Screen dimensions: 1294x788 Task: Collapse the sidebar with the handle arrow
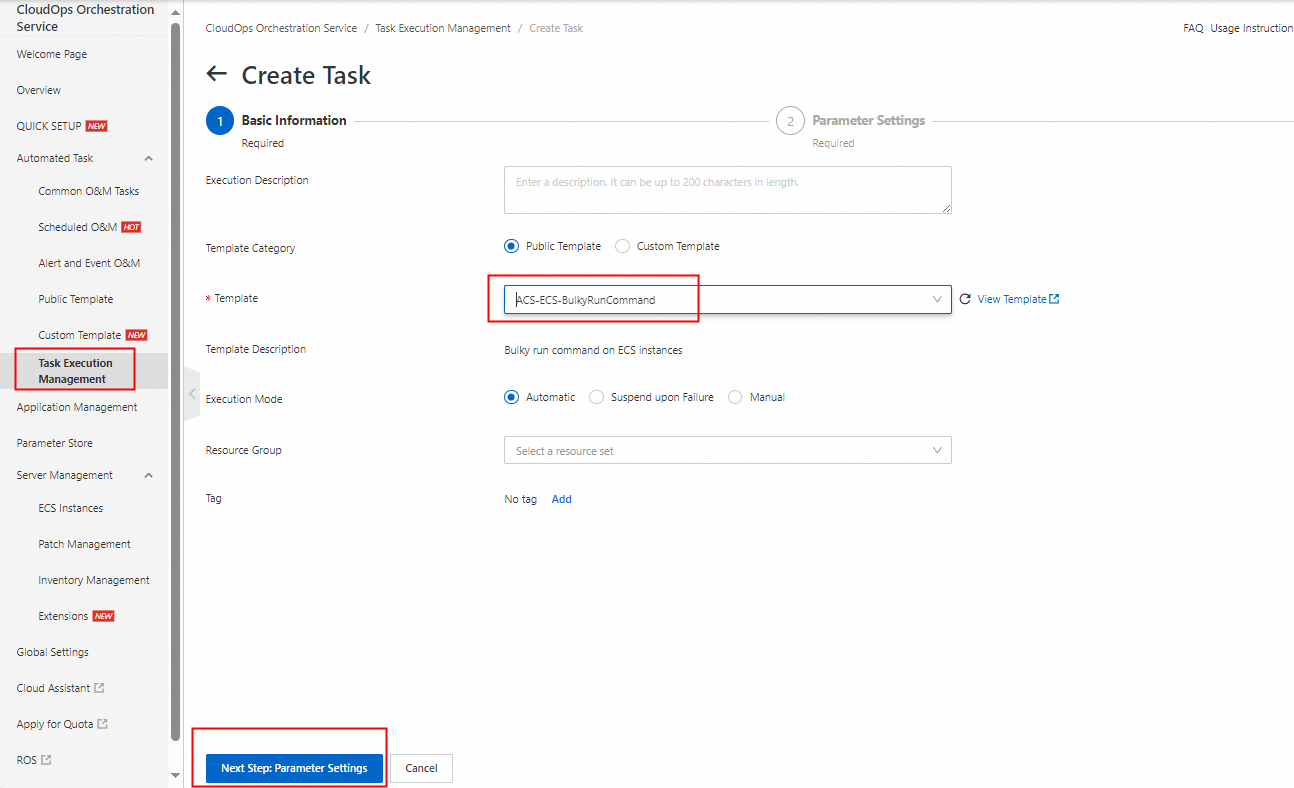click(x=192, y=394)
